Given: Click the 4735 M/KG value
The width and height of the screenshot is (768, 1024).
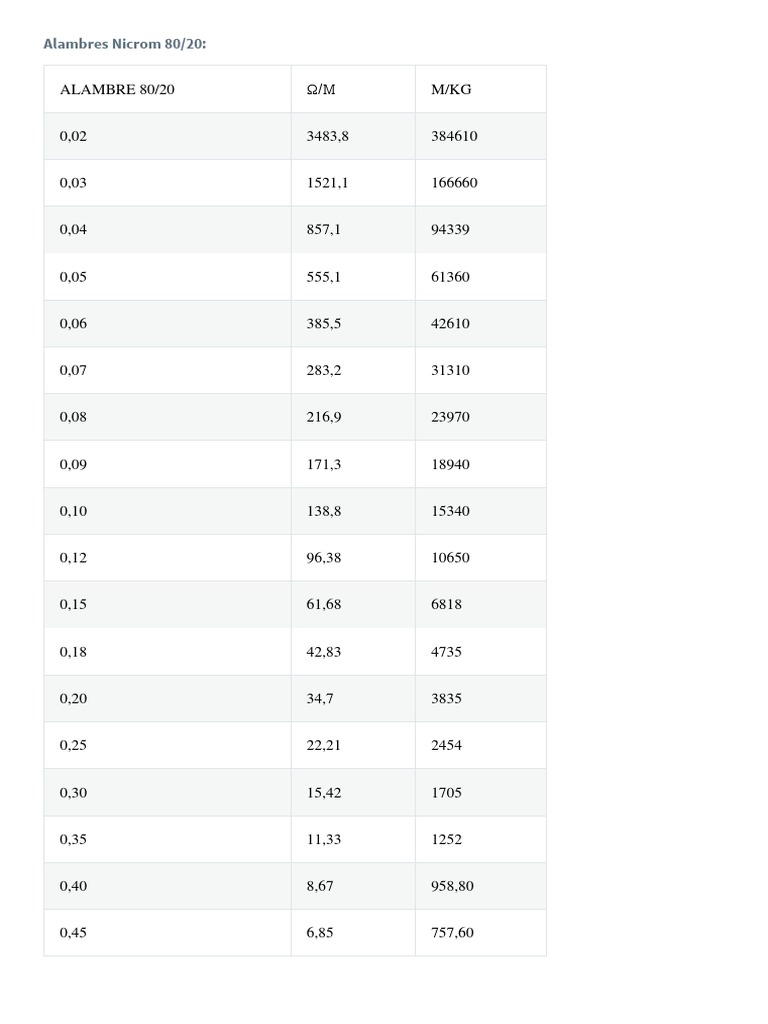Looking at the screenshot, I should click(446, 652).
